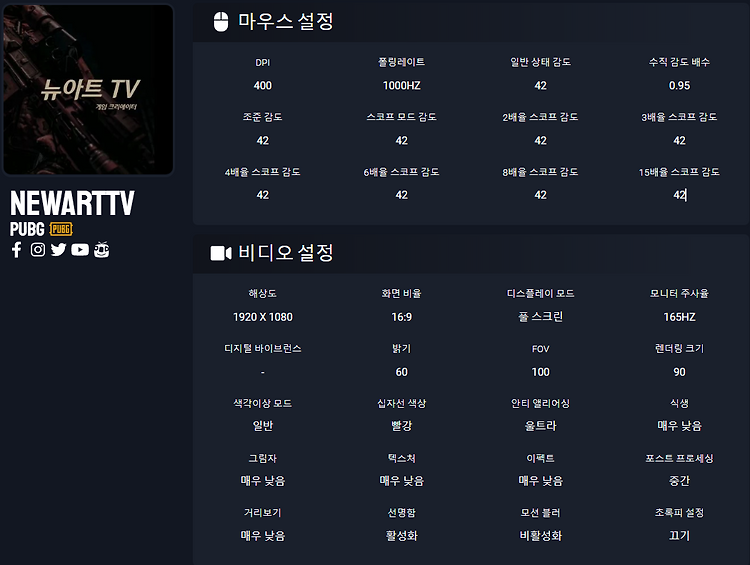Click the 15배율 스코프 감도 value field

[680, 195]
